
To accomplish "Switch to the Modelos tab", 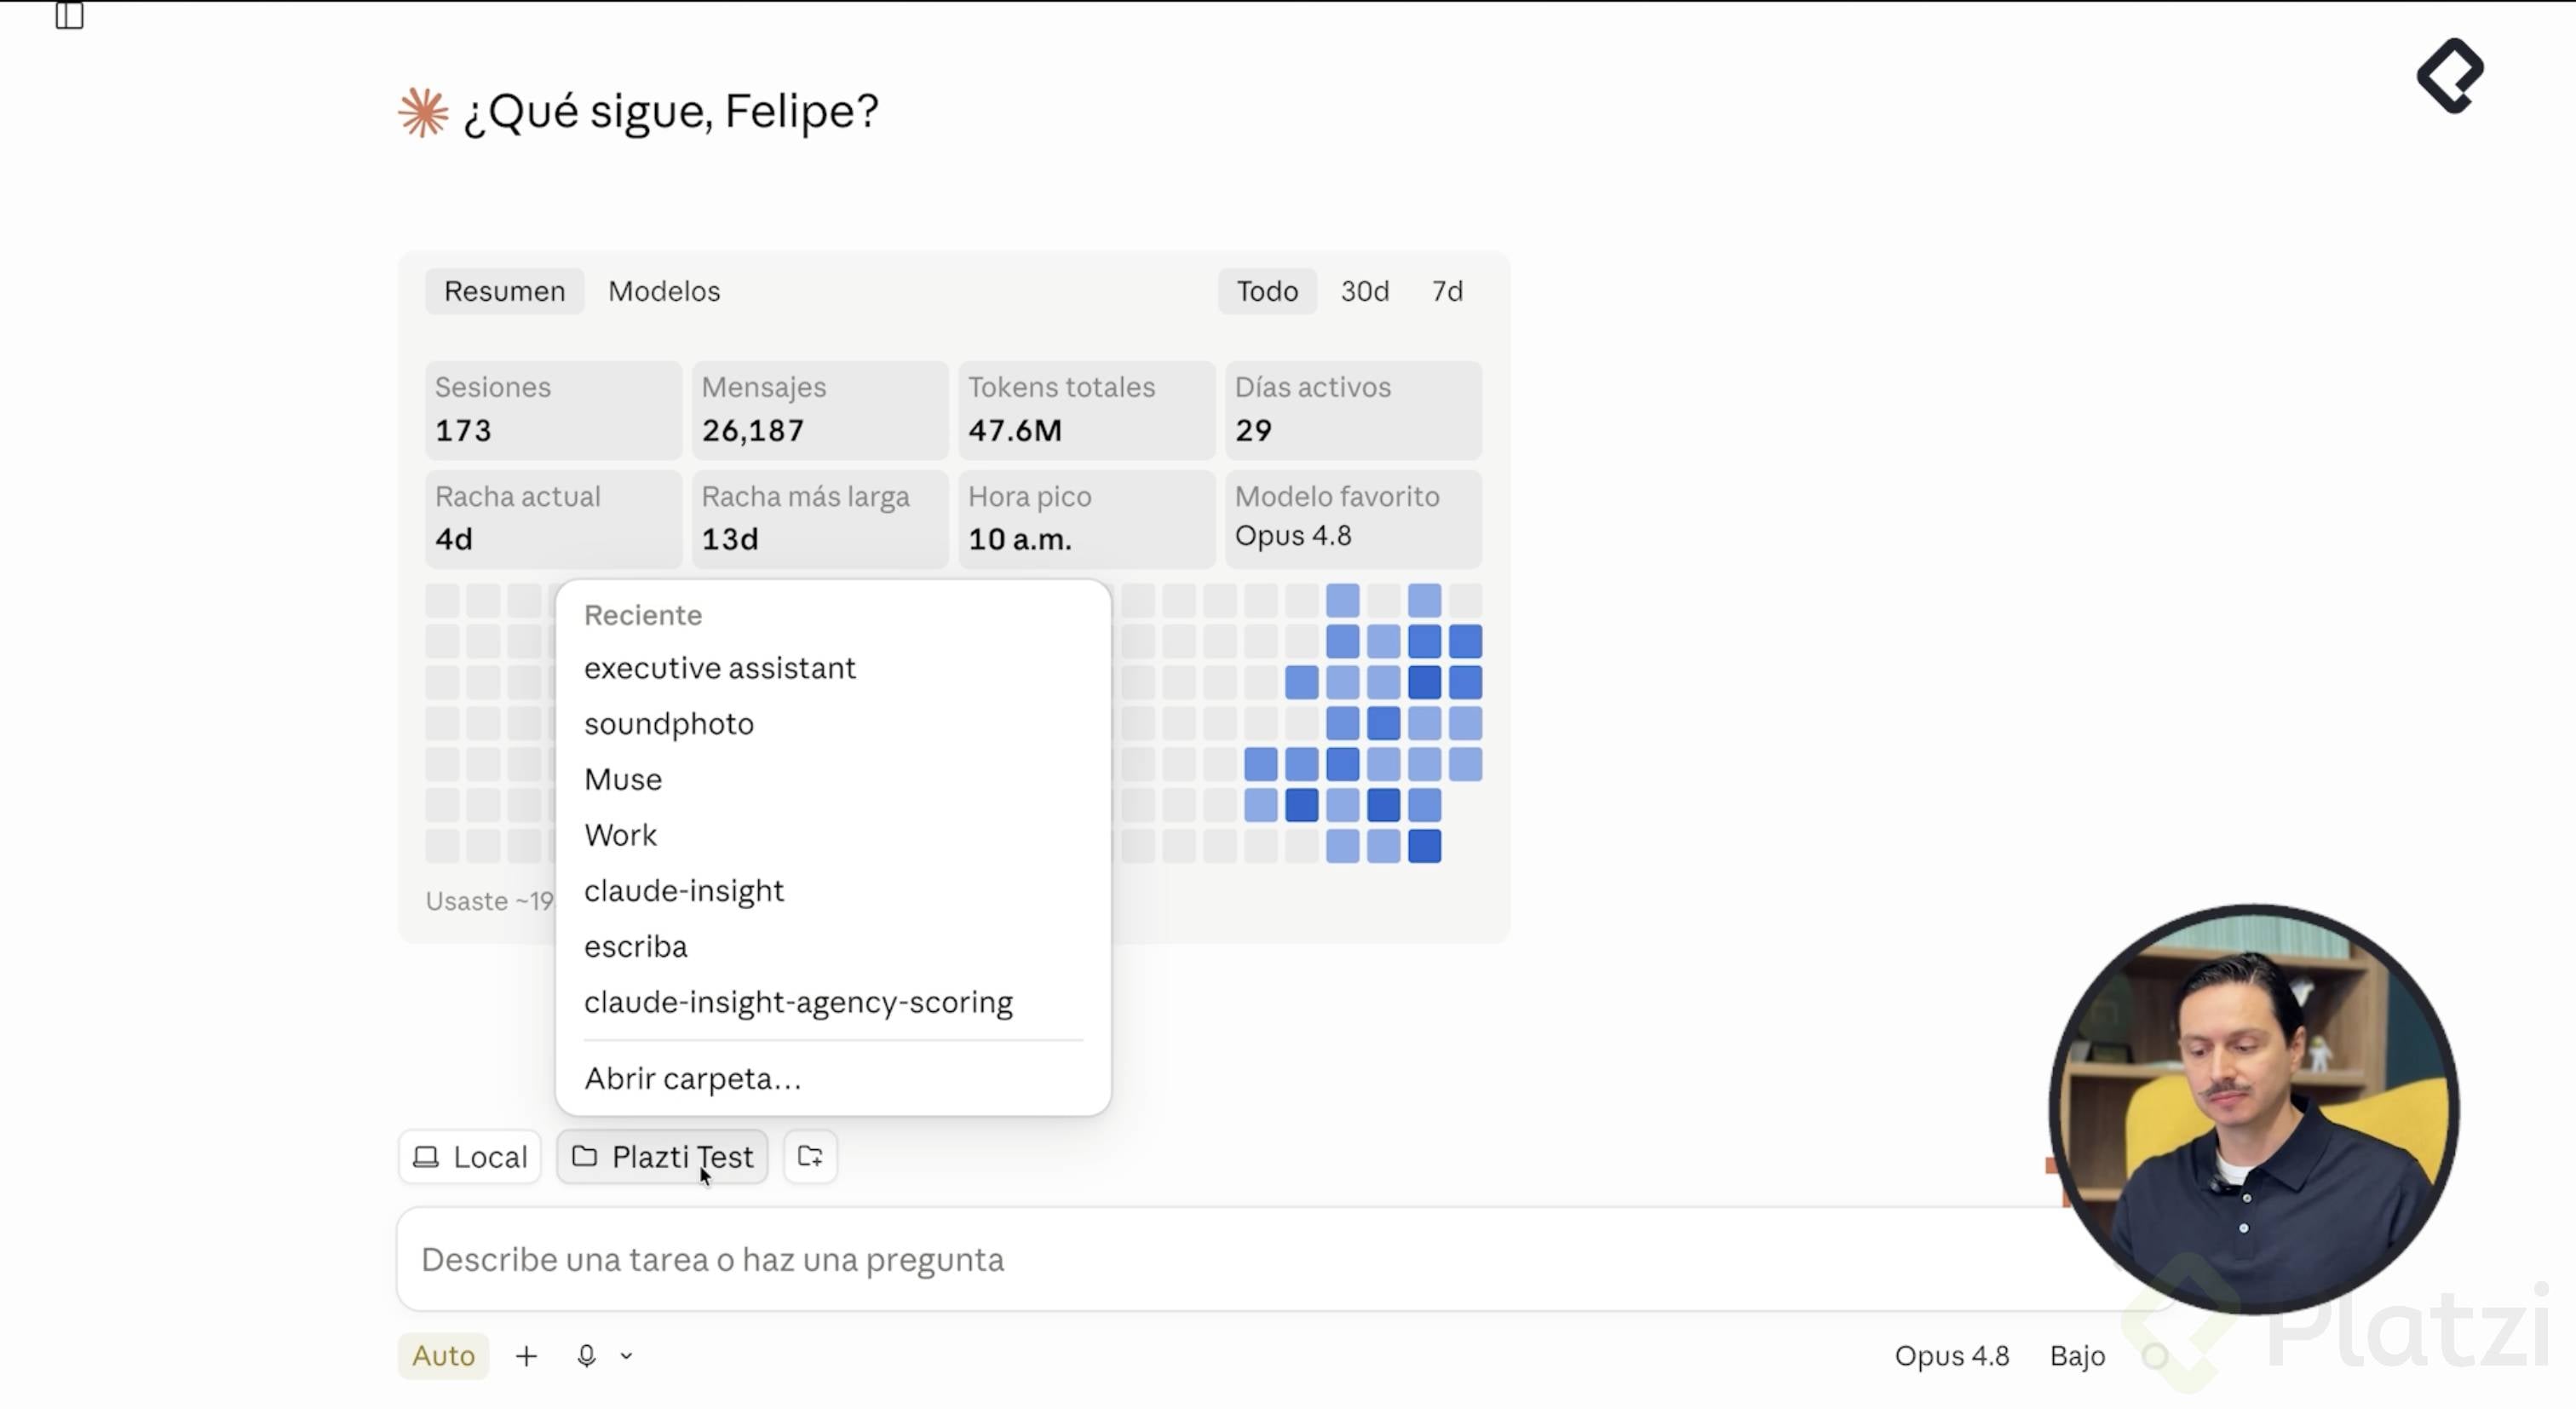I will (664, 291).
